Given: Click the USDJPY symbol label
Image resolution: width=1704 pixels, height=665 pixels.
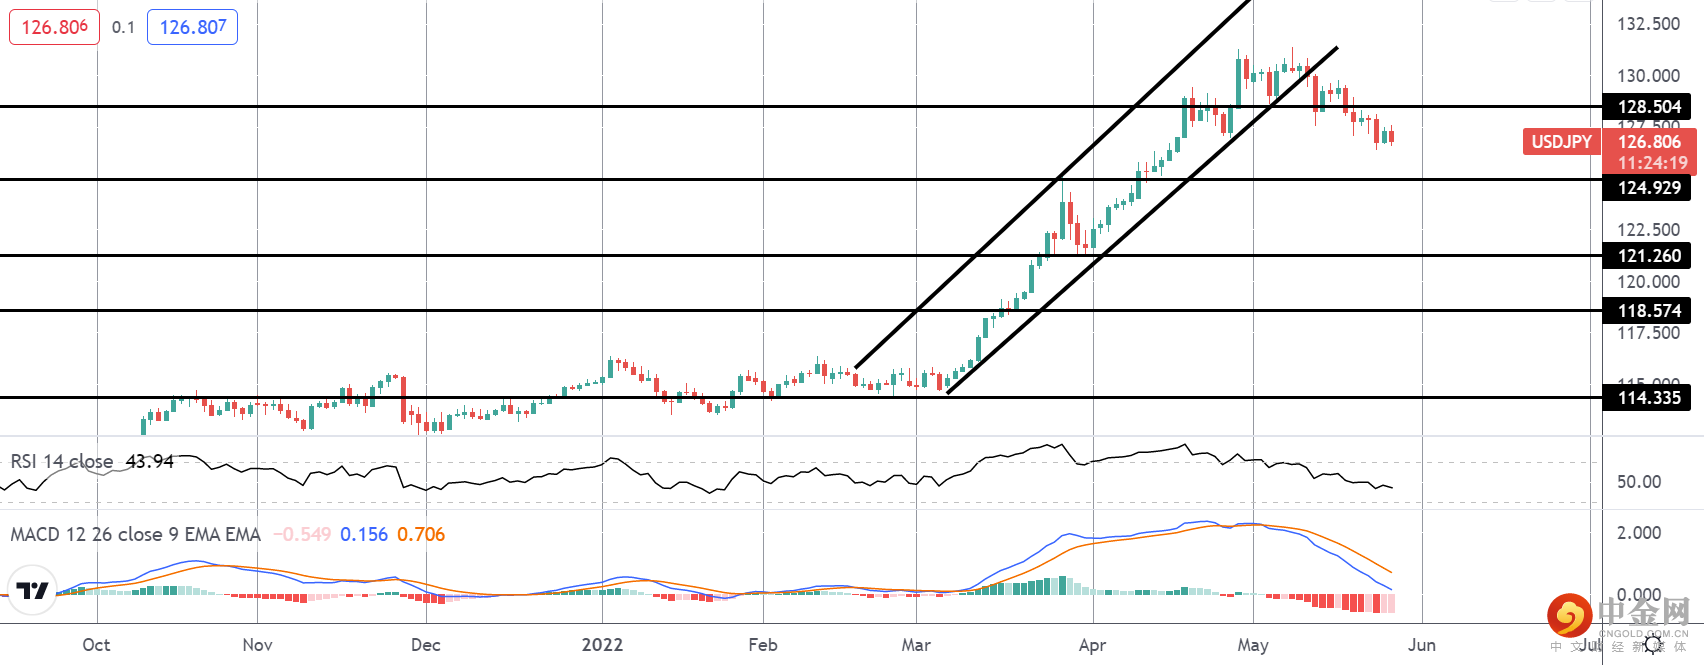Looking at the screenshot, I should [1561, 142].
